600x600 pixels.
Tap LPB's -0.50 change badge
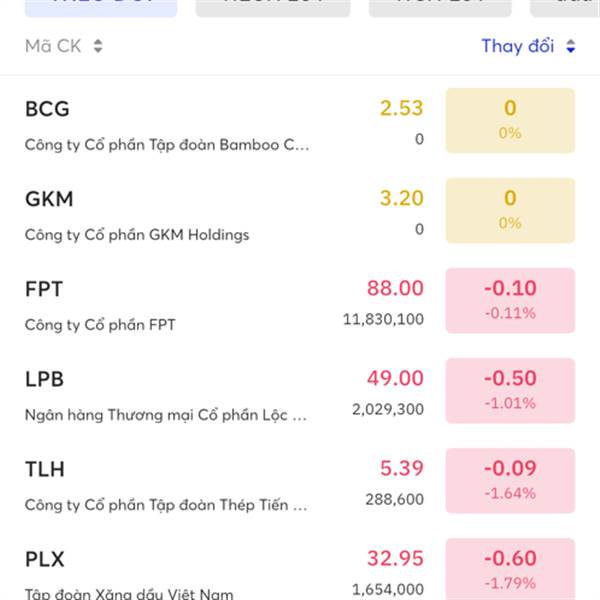510,390
